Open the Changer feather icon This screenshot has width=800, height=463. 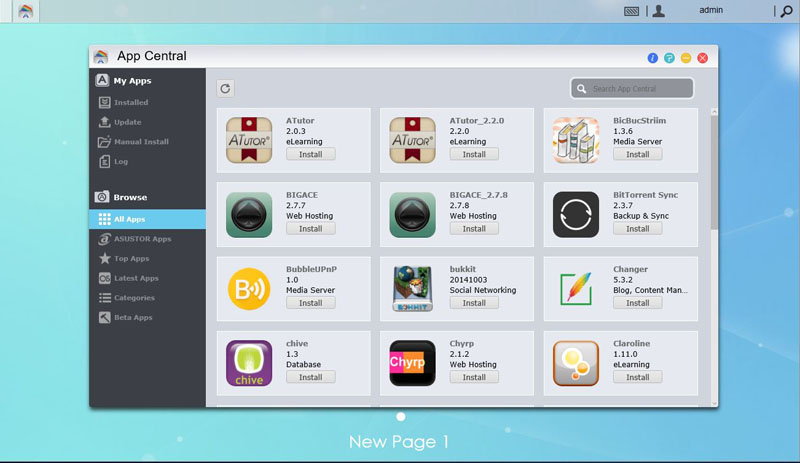pos(576,289)
